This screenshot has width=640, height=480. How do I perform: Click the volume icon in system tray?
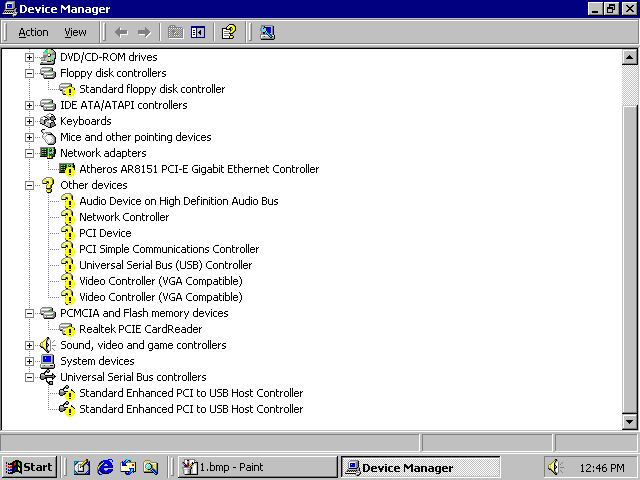[555, 467]
